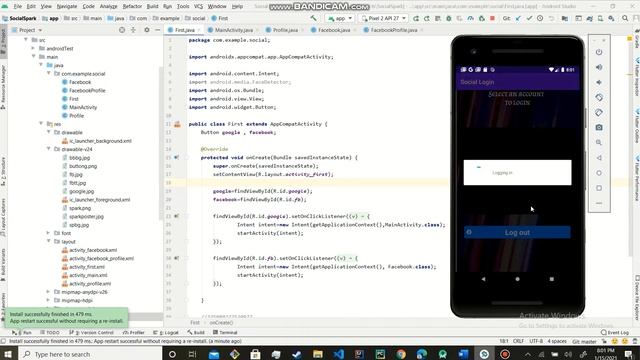Open FacebookProfile class in project tree

coord(87,90)
